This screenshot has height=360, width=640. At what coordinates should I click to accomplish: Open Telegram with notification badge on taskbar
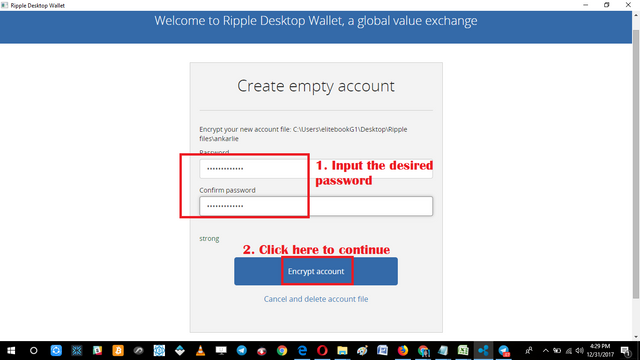[x=504, y=351]
